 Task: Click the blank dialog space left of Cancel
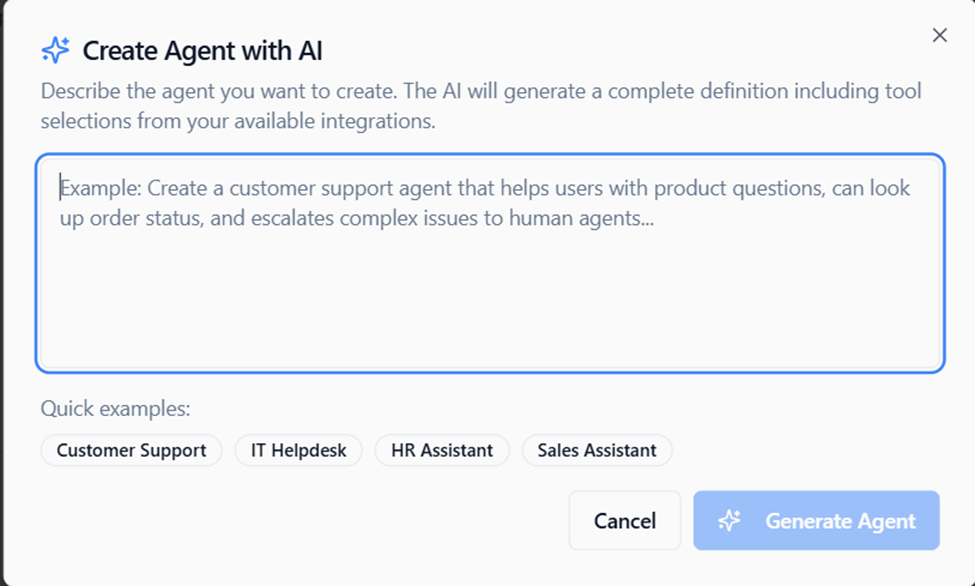(300, 520)
